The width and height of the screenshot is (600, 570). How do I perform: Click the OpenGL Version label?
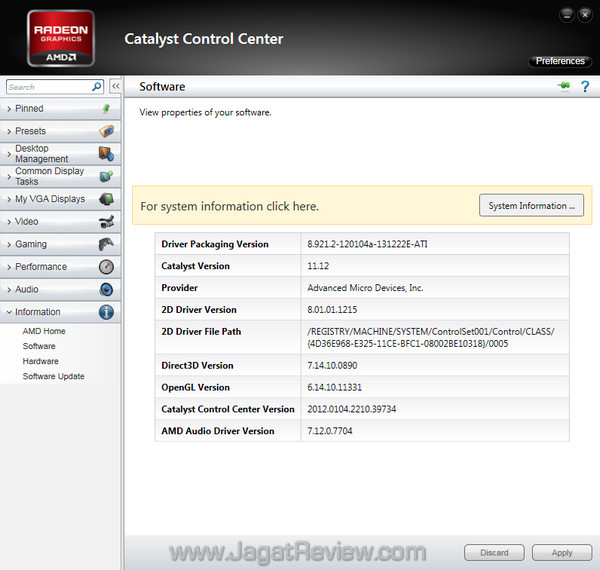point(196,387)
